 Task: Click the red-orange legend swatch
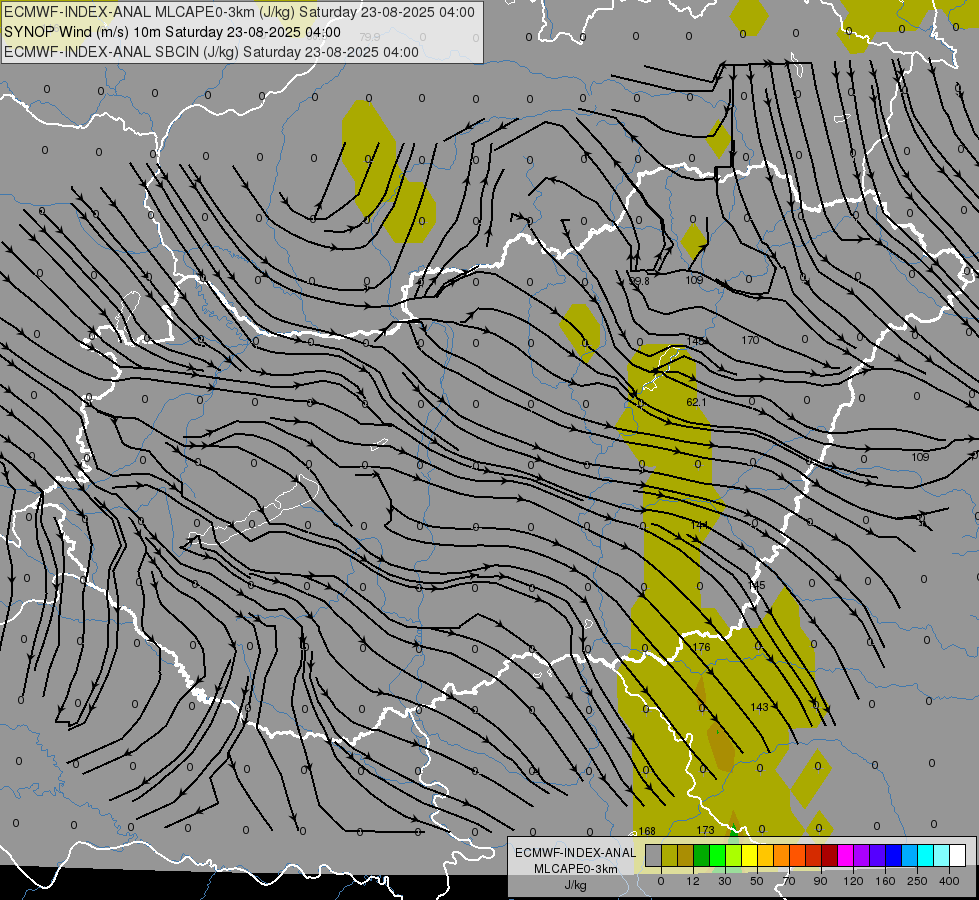pos(797,855)
